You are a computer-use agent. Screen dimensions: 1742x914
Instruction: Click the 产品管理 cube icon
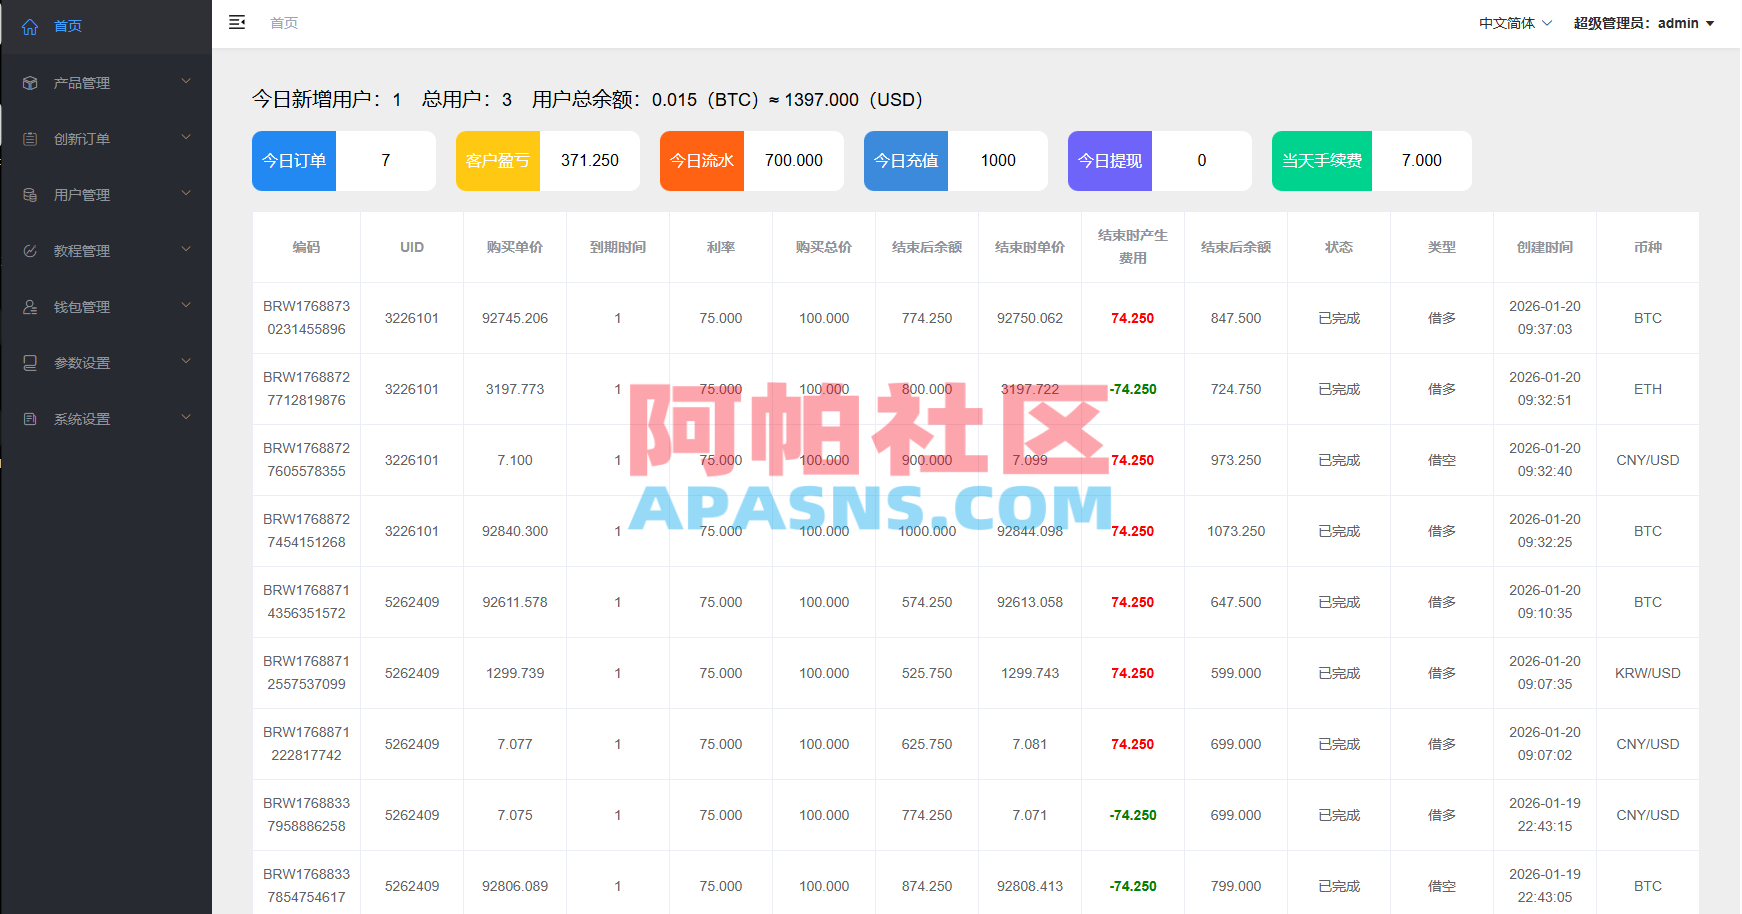pyautogui.click(x=30, y=83)
